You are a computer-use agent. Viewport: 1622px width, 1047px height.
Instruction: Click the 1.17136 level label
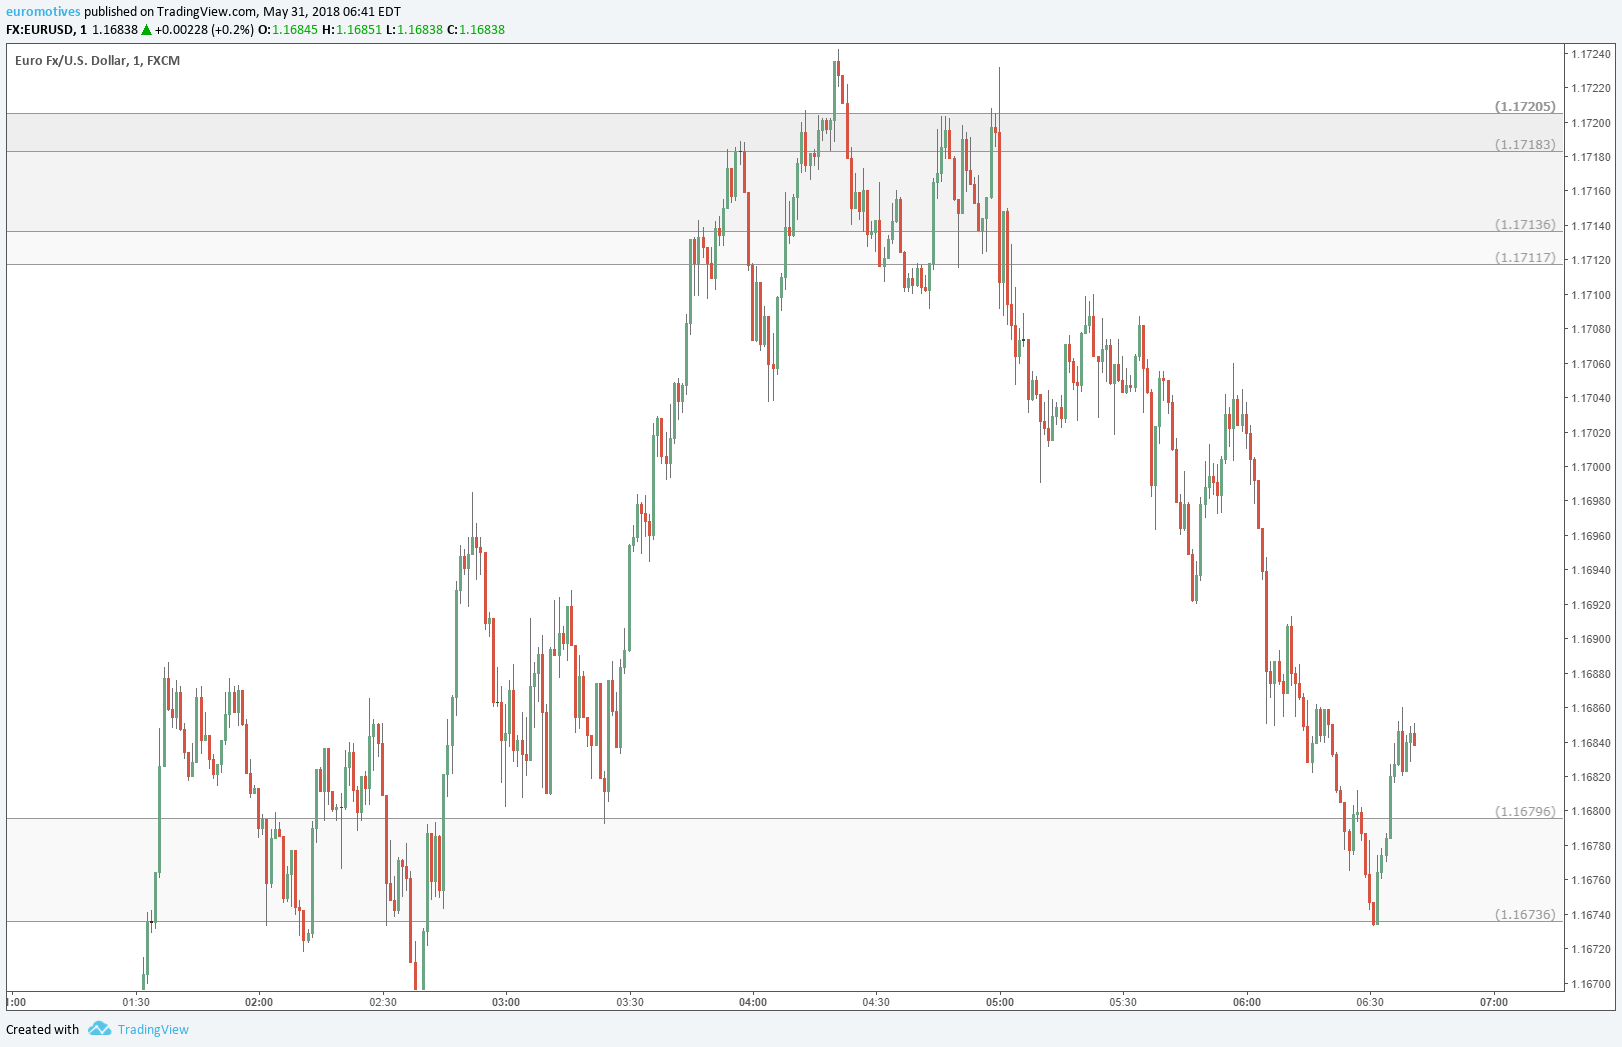(x=1525, y=224)
